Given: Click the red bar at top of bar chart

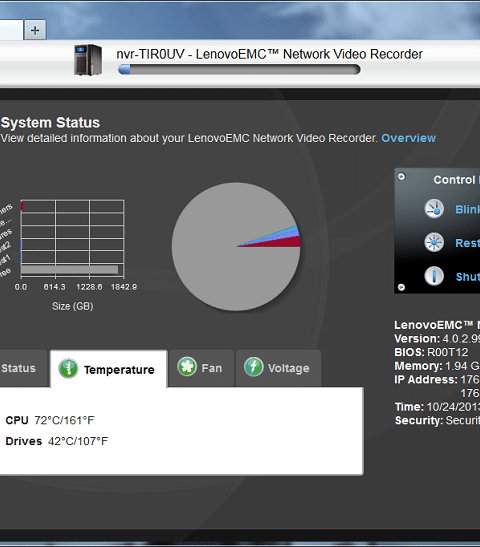Looking at the screenshot, I should click(x=22, y=206).
